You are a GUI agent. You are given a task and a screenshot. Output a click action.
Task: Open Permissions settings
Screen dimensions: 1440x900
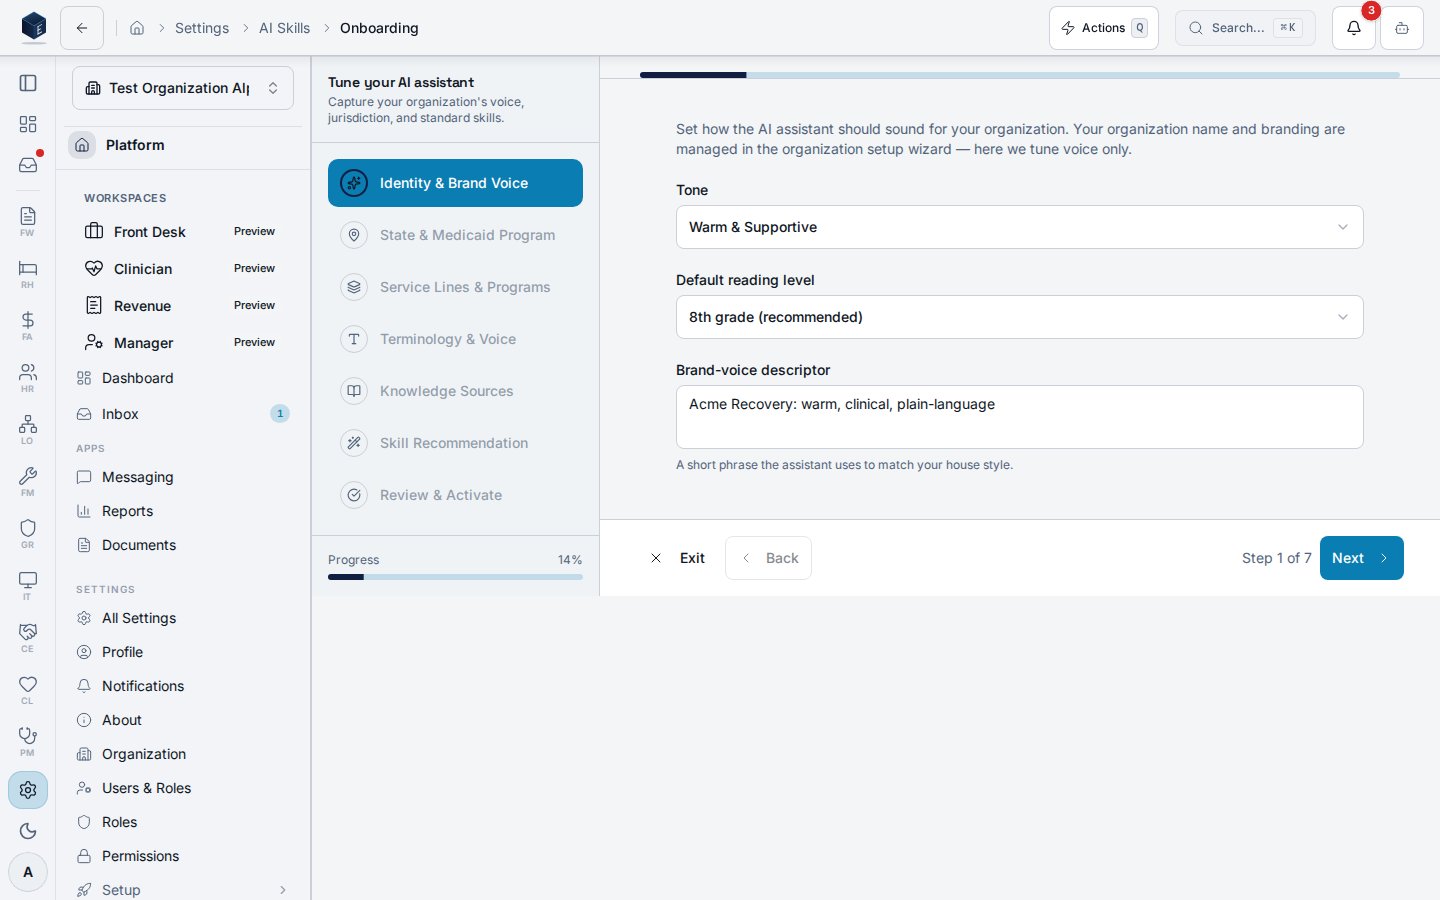click(x=183, y=856)
